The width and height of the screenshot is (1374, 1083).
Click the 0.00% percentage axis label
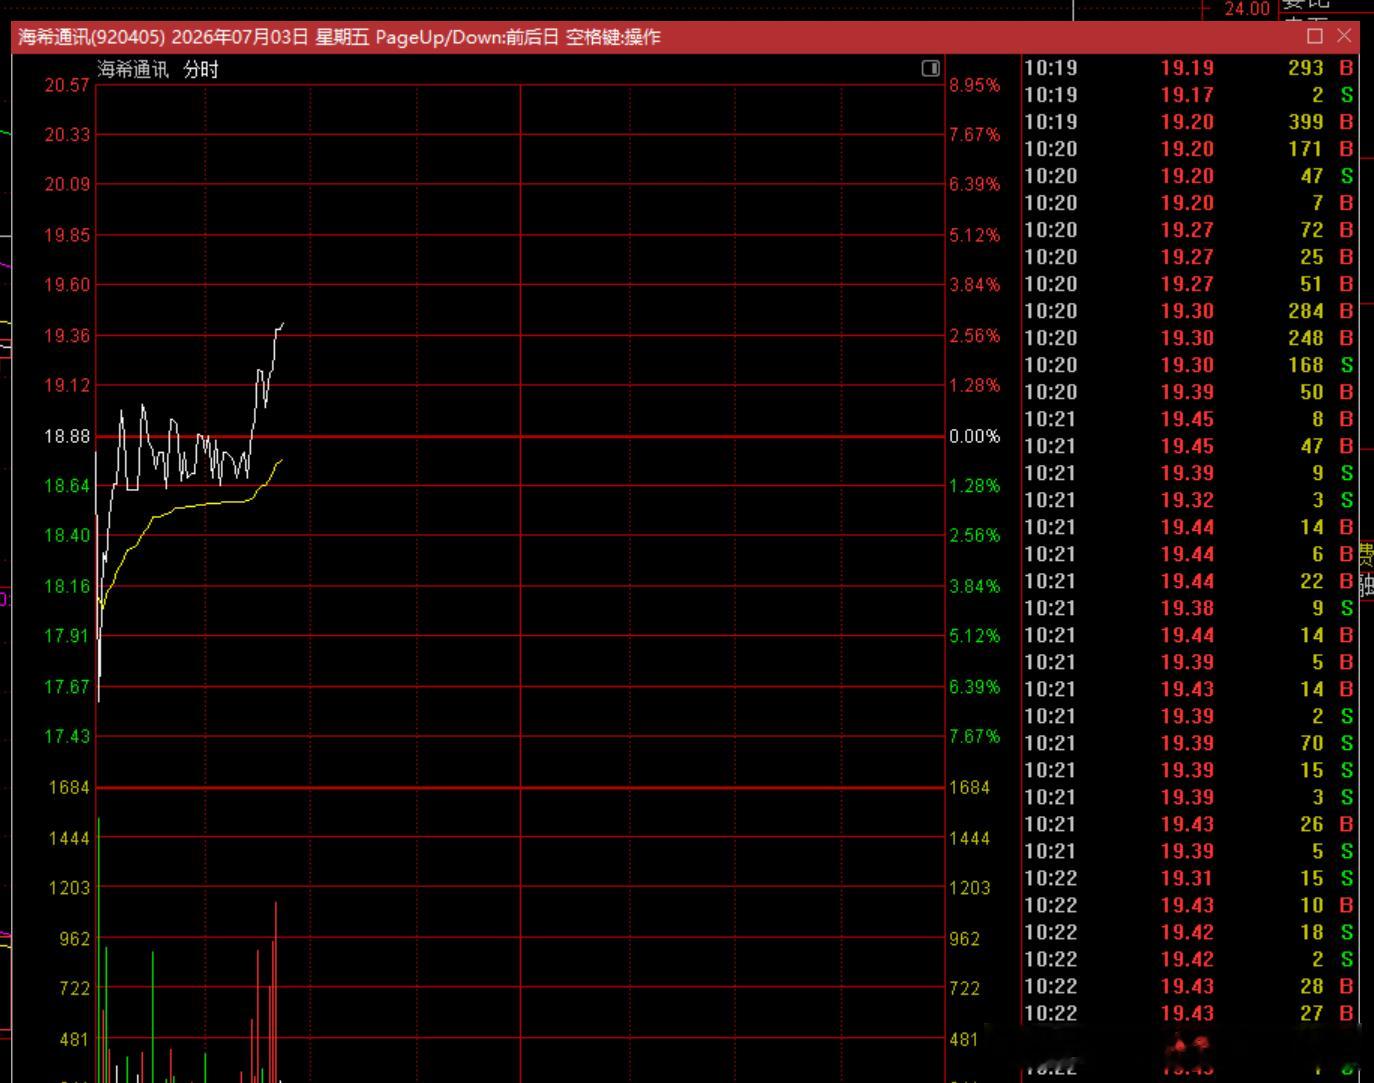[x=975, y=436]
